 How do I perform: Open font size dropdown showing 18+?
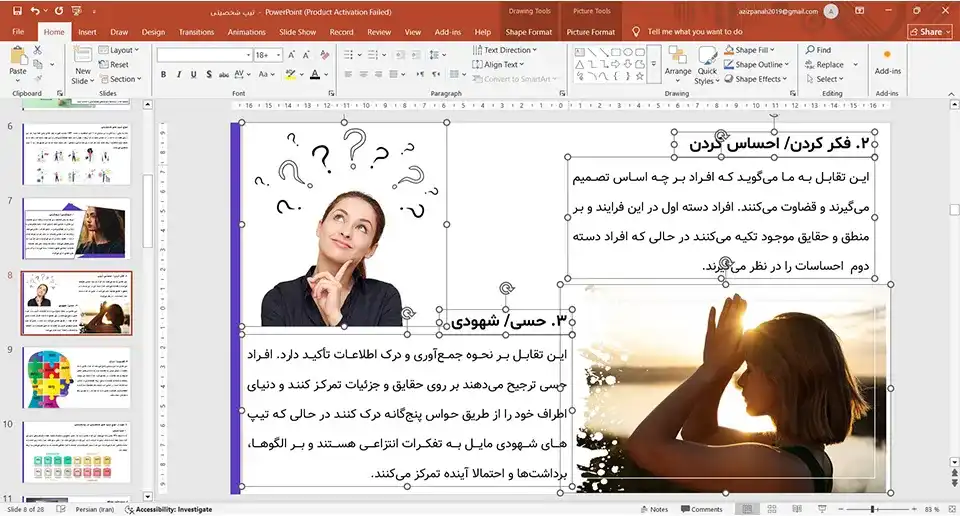[268, 55]
